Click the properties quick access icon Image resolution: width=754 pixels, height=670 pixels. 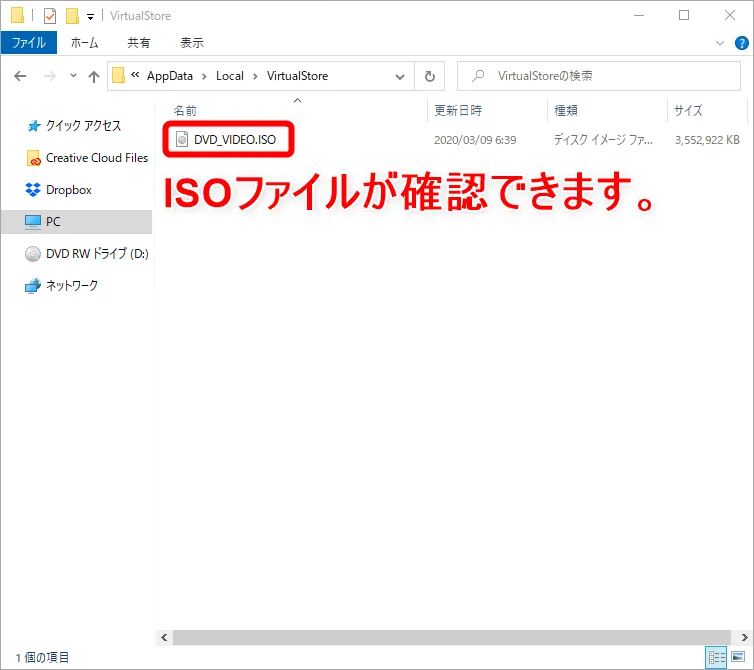[50, 16]
